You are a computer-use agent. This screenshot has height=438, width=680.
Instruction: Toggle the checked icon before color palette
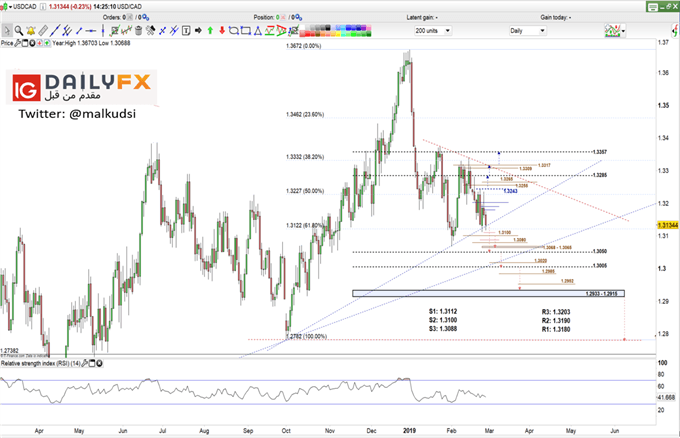294,31
